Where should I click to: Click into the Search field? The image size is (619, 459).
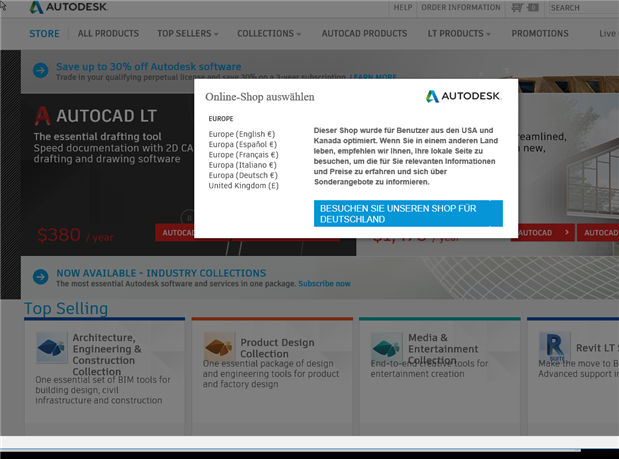coord(582,8)
